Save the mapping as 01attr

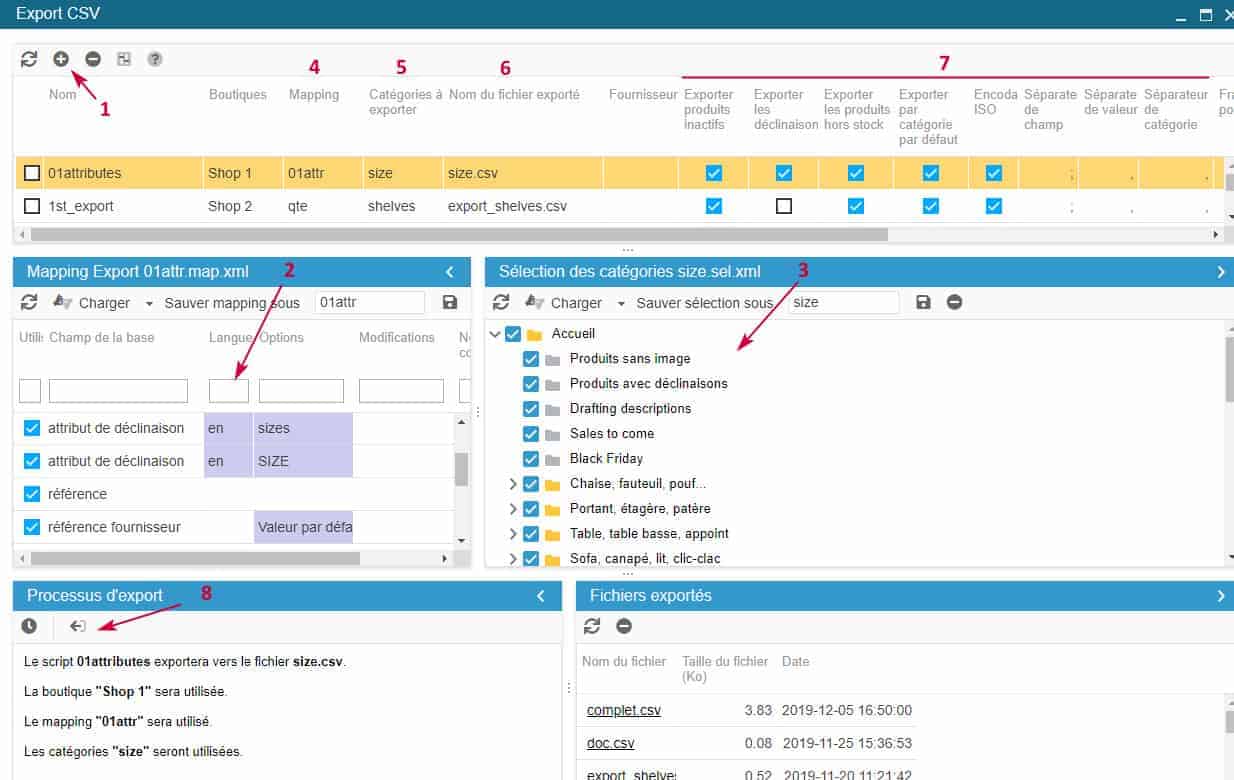449,302
